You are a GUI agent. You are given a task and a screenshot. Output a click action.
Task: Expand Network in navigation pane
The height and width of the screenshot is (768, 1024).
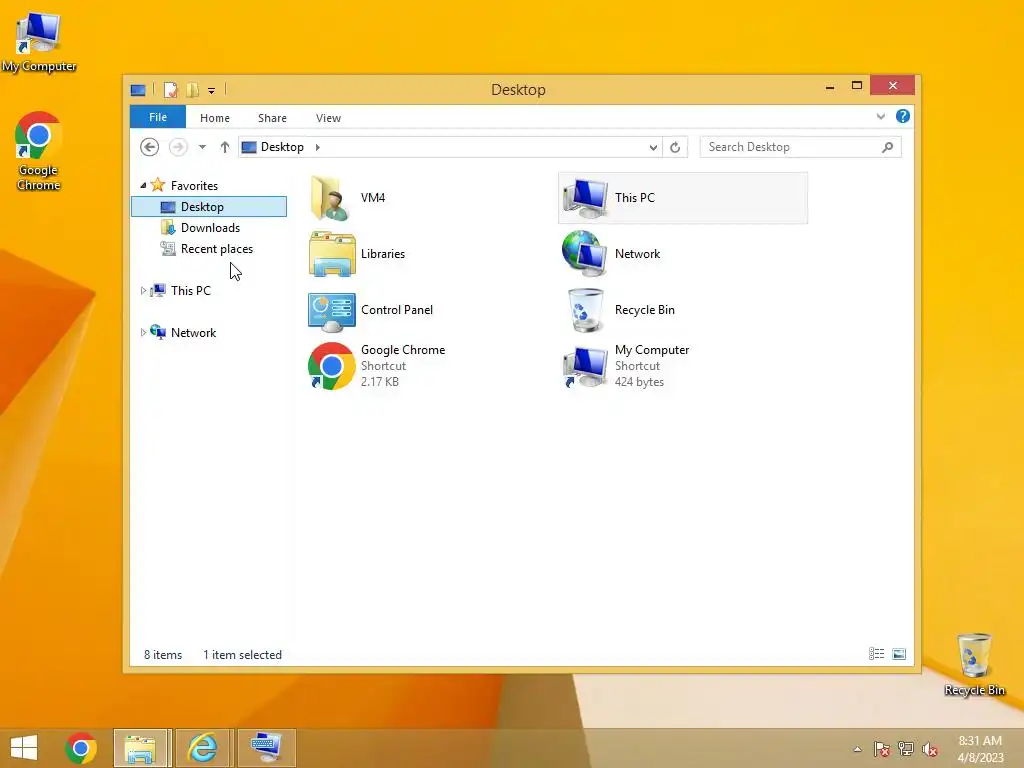click(143, 332)
